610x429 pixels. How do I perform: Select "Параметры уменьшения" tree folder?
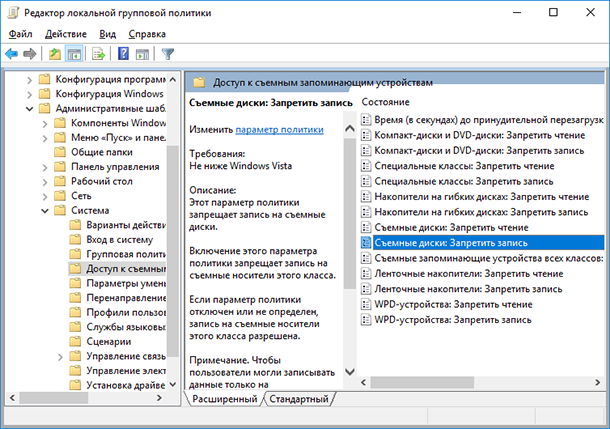click(x=126, y=283)
